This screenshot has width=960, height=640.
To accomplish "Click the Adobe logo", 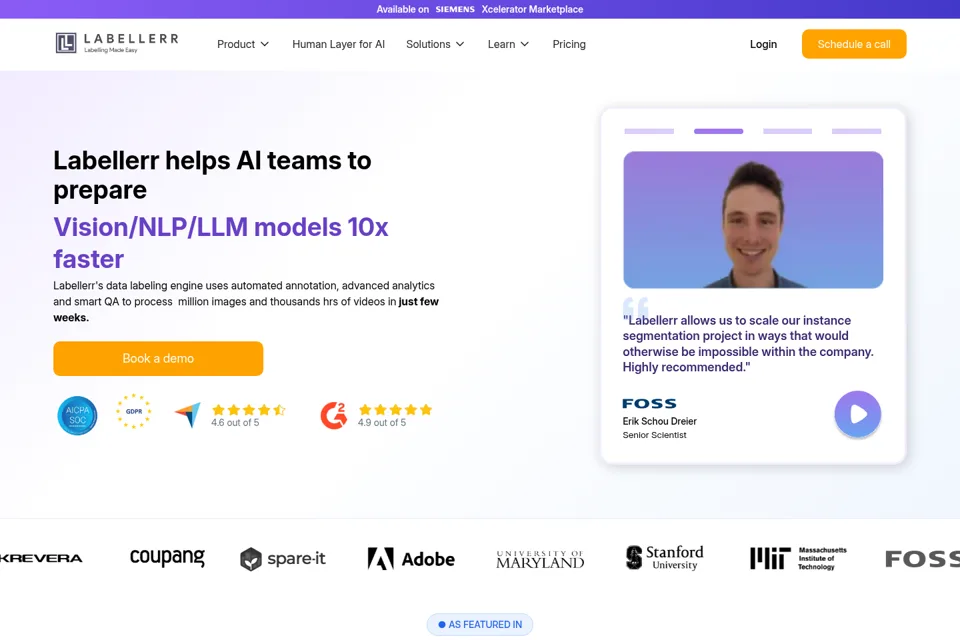I will click(411, 559).
